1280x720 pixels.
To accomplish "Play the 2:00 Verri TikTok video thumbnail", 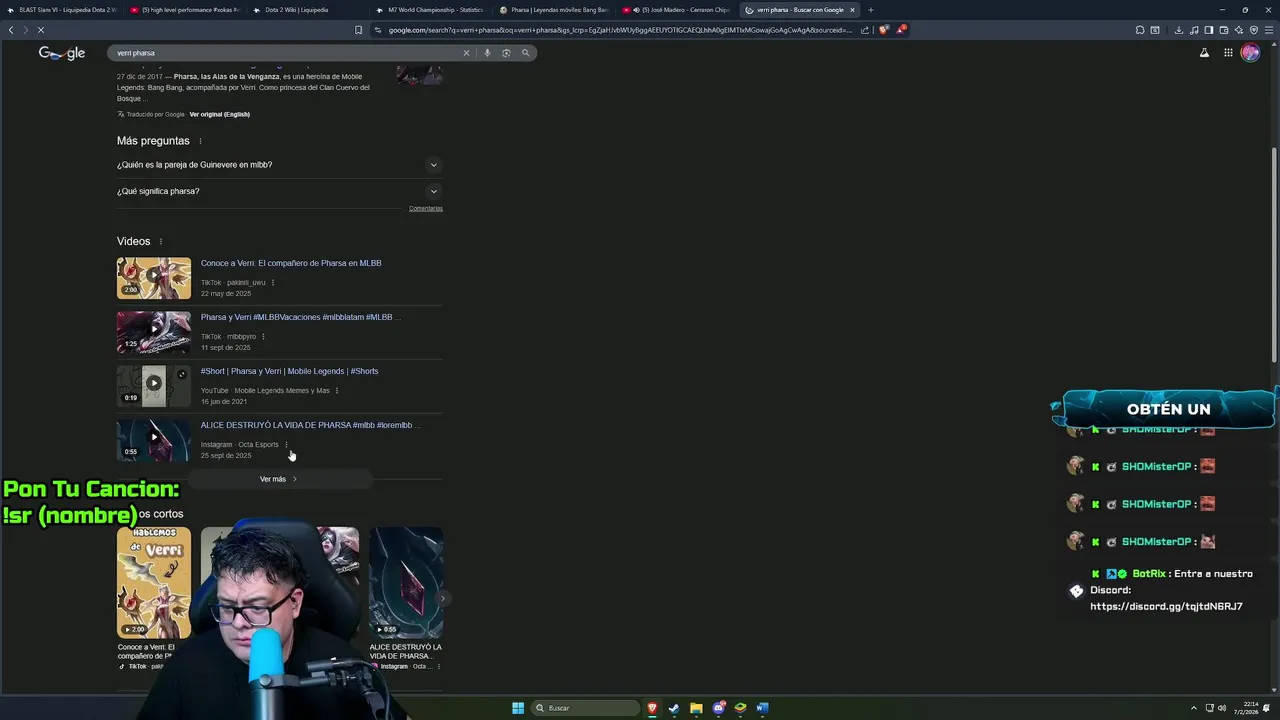I will (x=154, y=278).
